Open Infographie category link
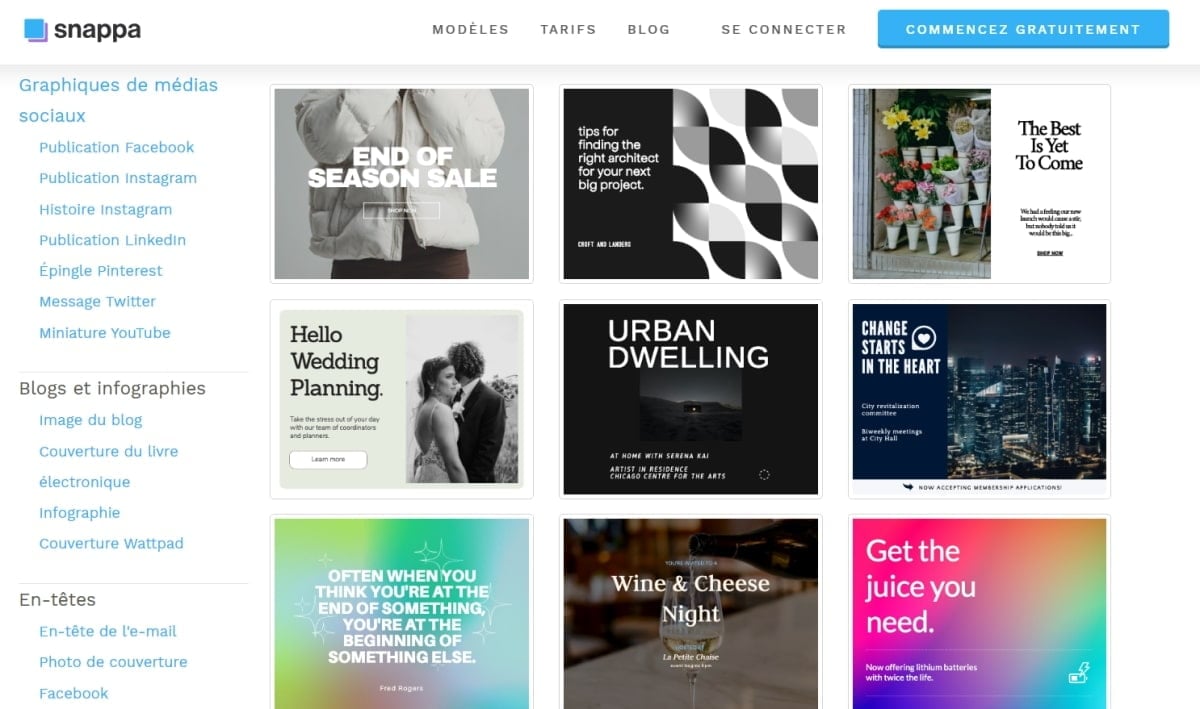Image resolution: width=1200 pixels, height=709 pixels. (79, 513)
